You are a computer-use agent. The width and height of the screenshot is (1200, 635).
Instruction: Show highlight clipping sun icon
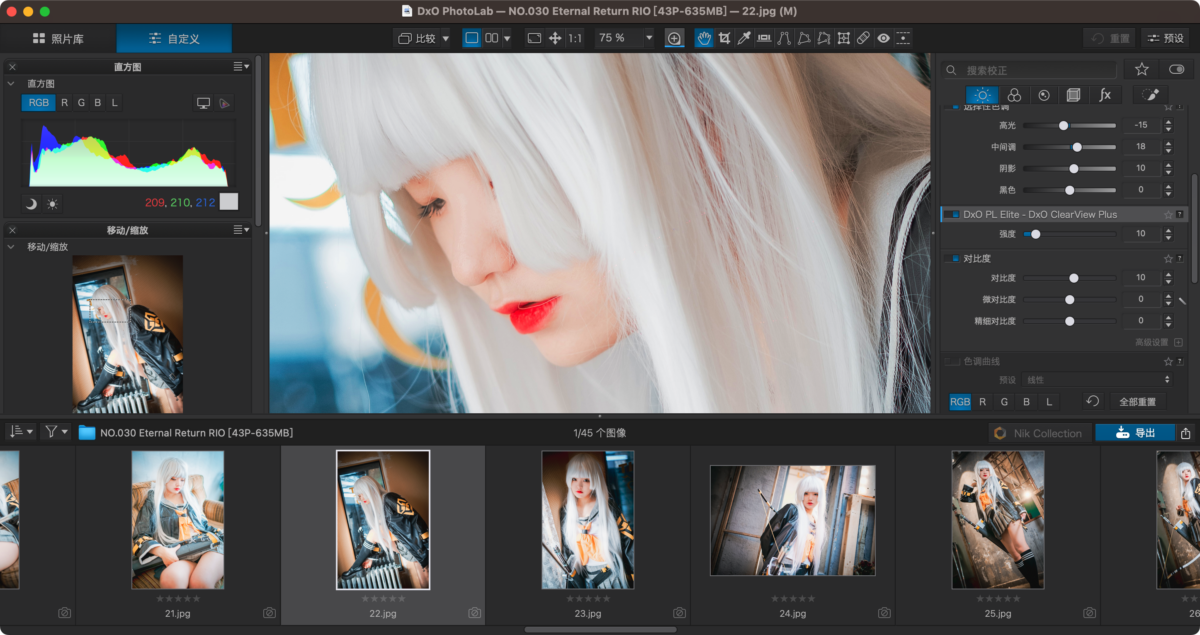pyautogui.click(x=52, y=204)
